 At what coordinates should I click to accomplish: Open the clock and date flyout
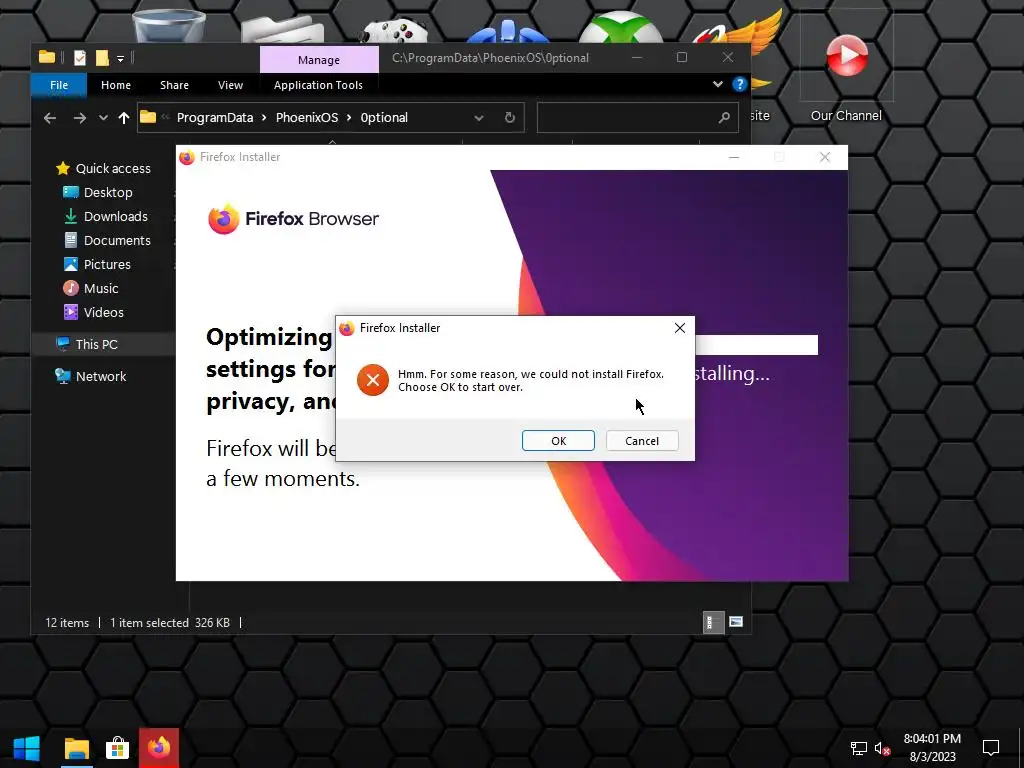click(x=932, y=748)
